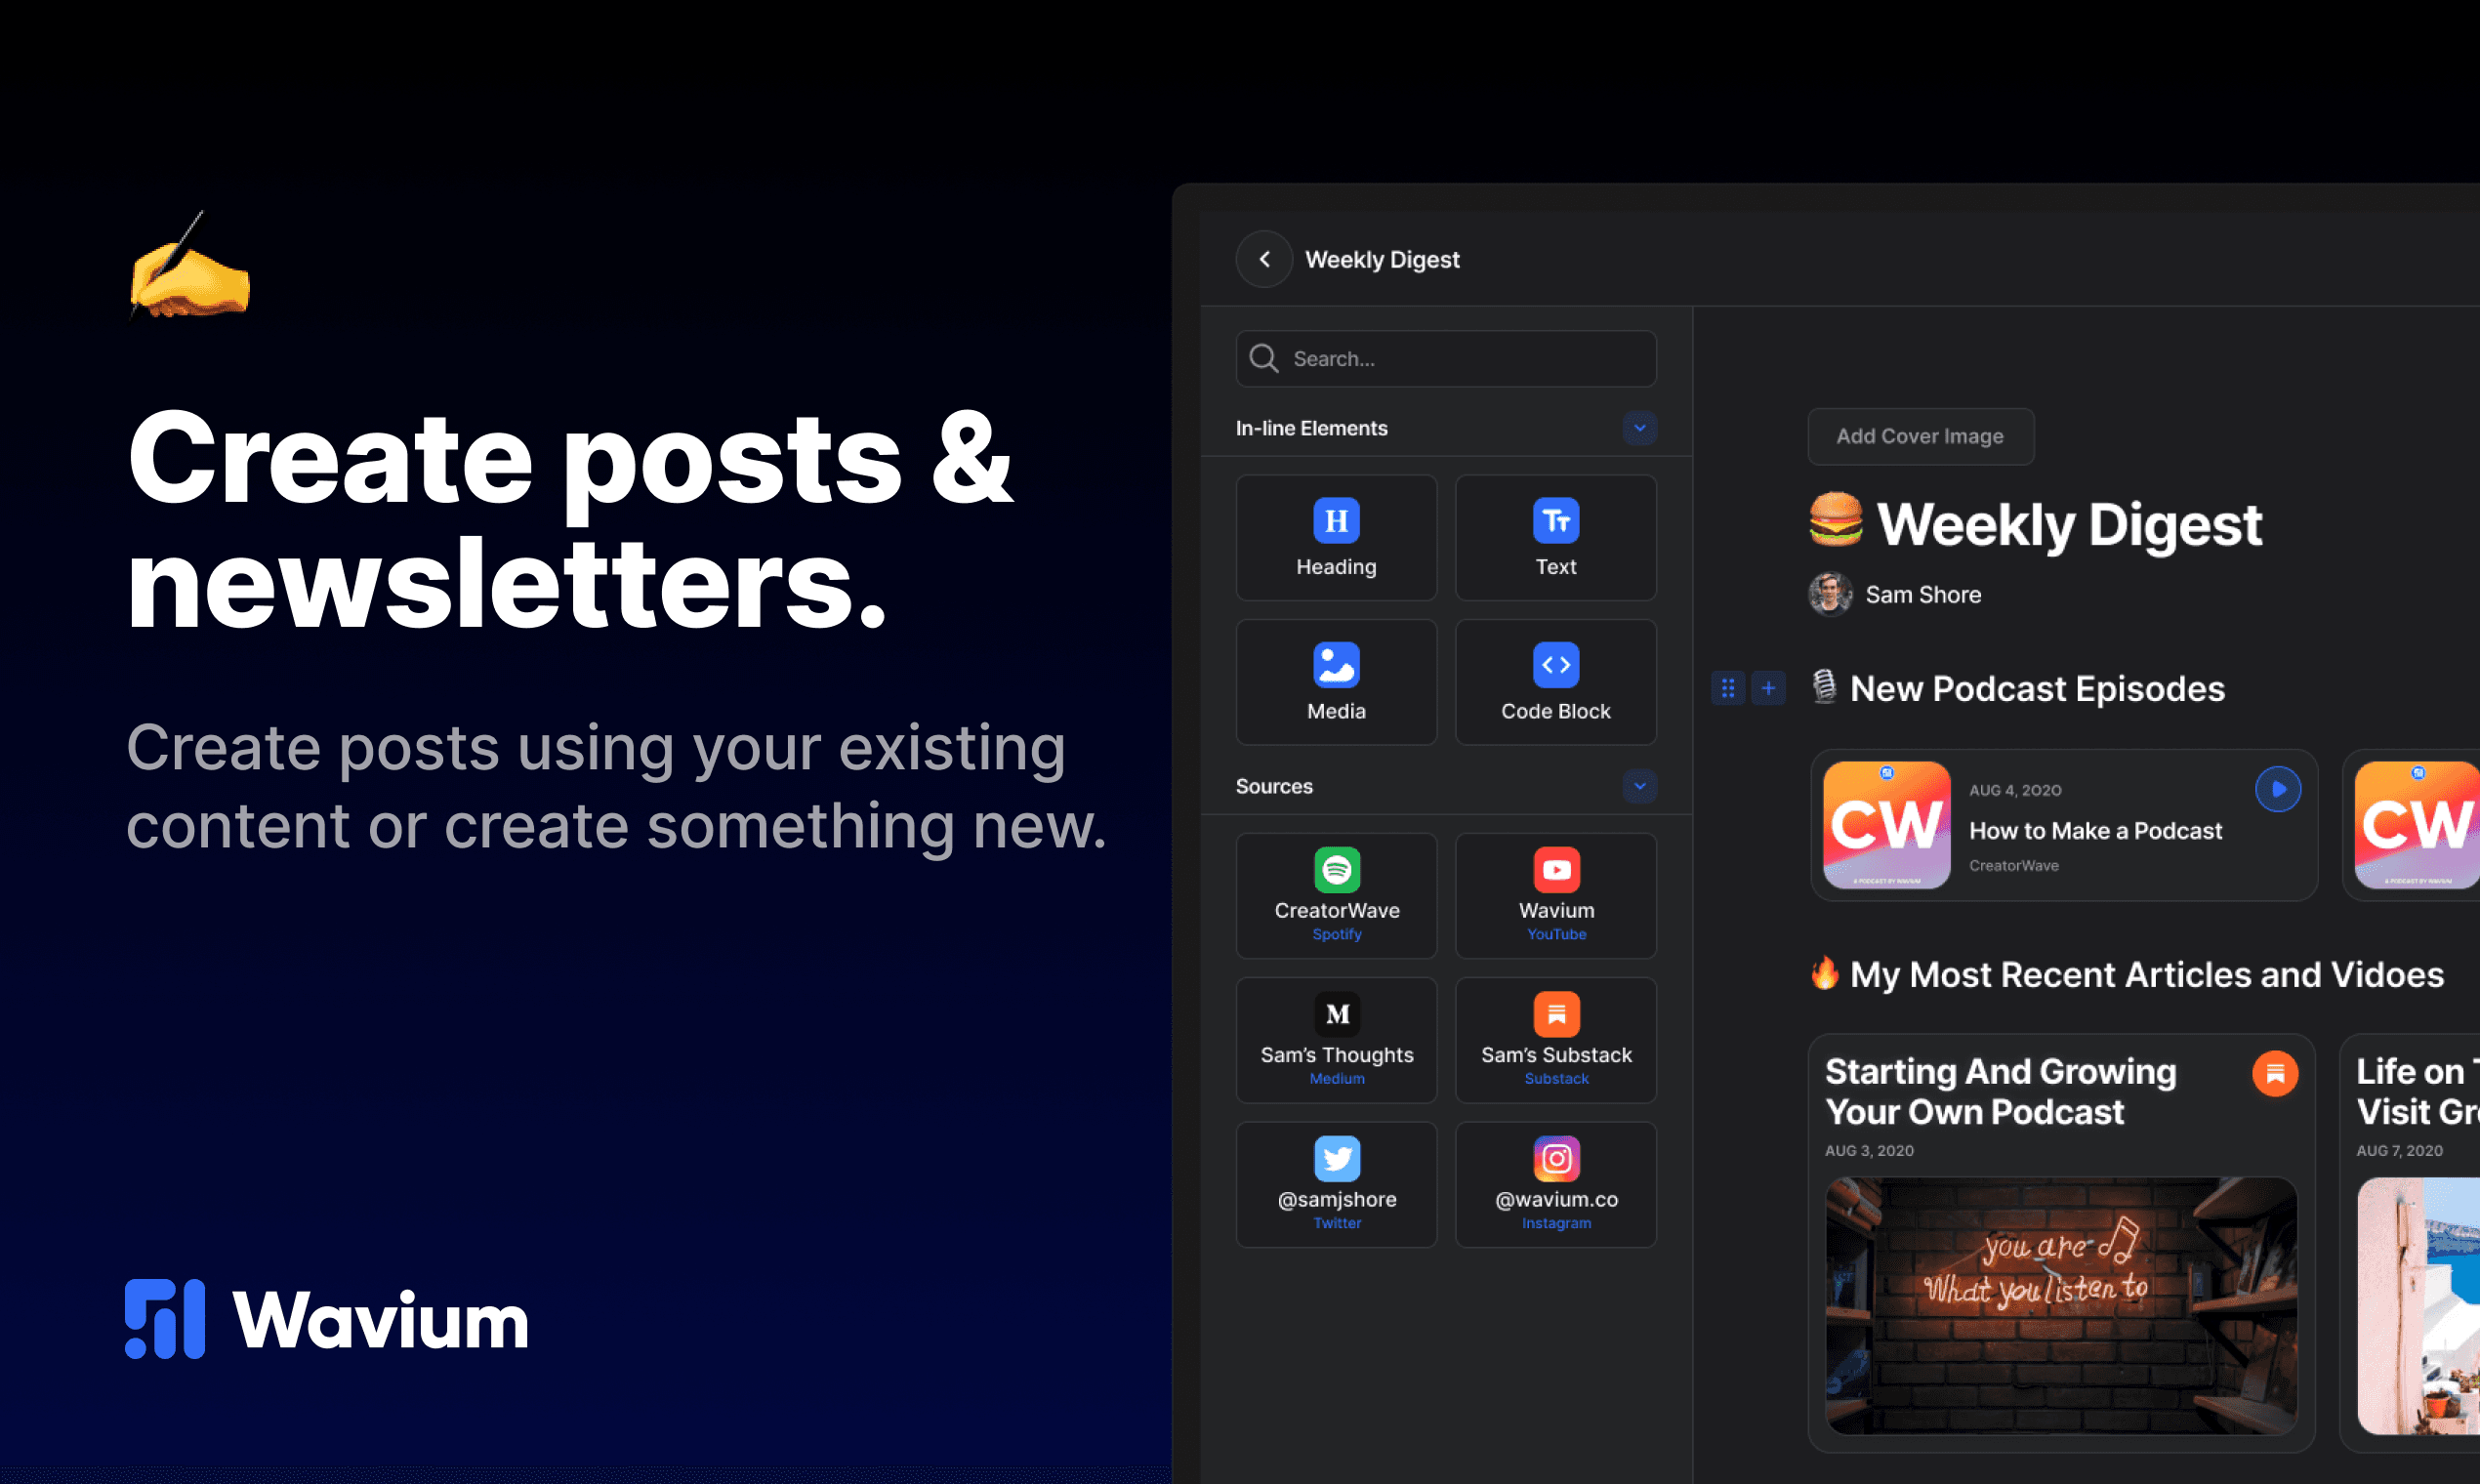
Task: Click the back arrow beside Weekly Digest
Action: (x=1264, y=260)
